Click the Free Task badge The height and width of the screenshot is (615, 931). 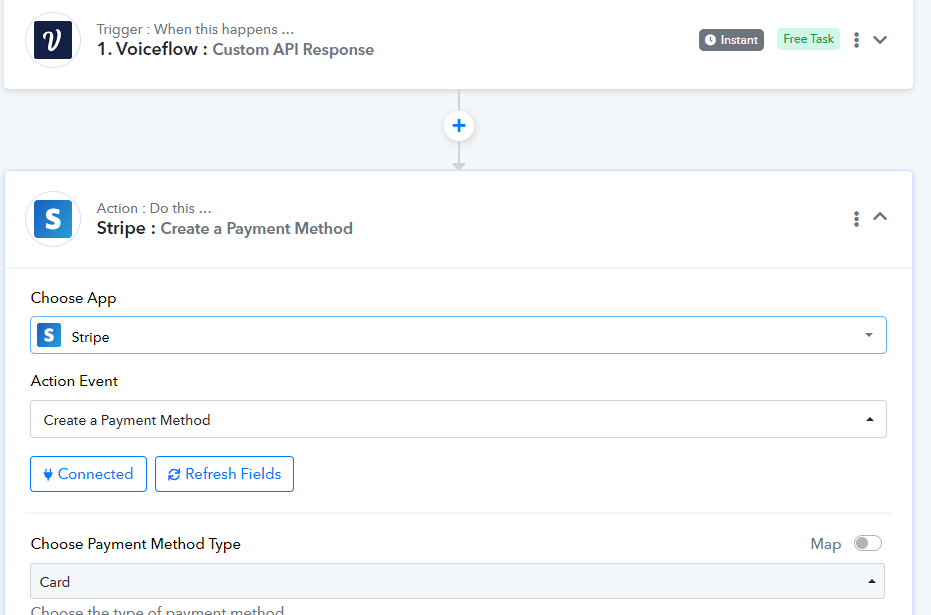(808, 39)
